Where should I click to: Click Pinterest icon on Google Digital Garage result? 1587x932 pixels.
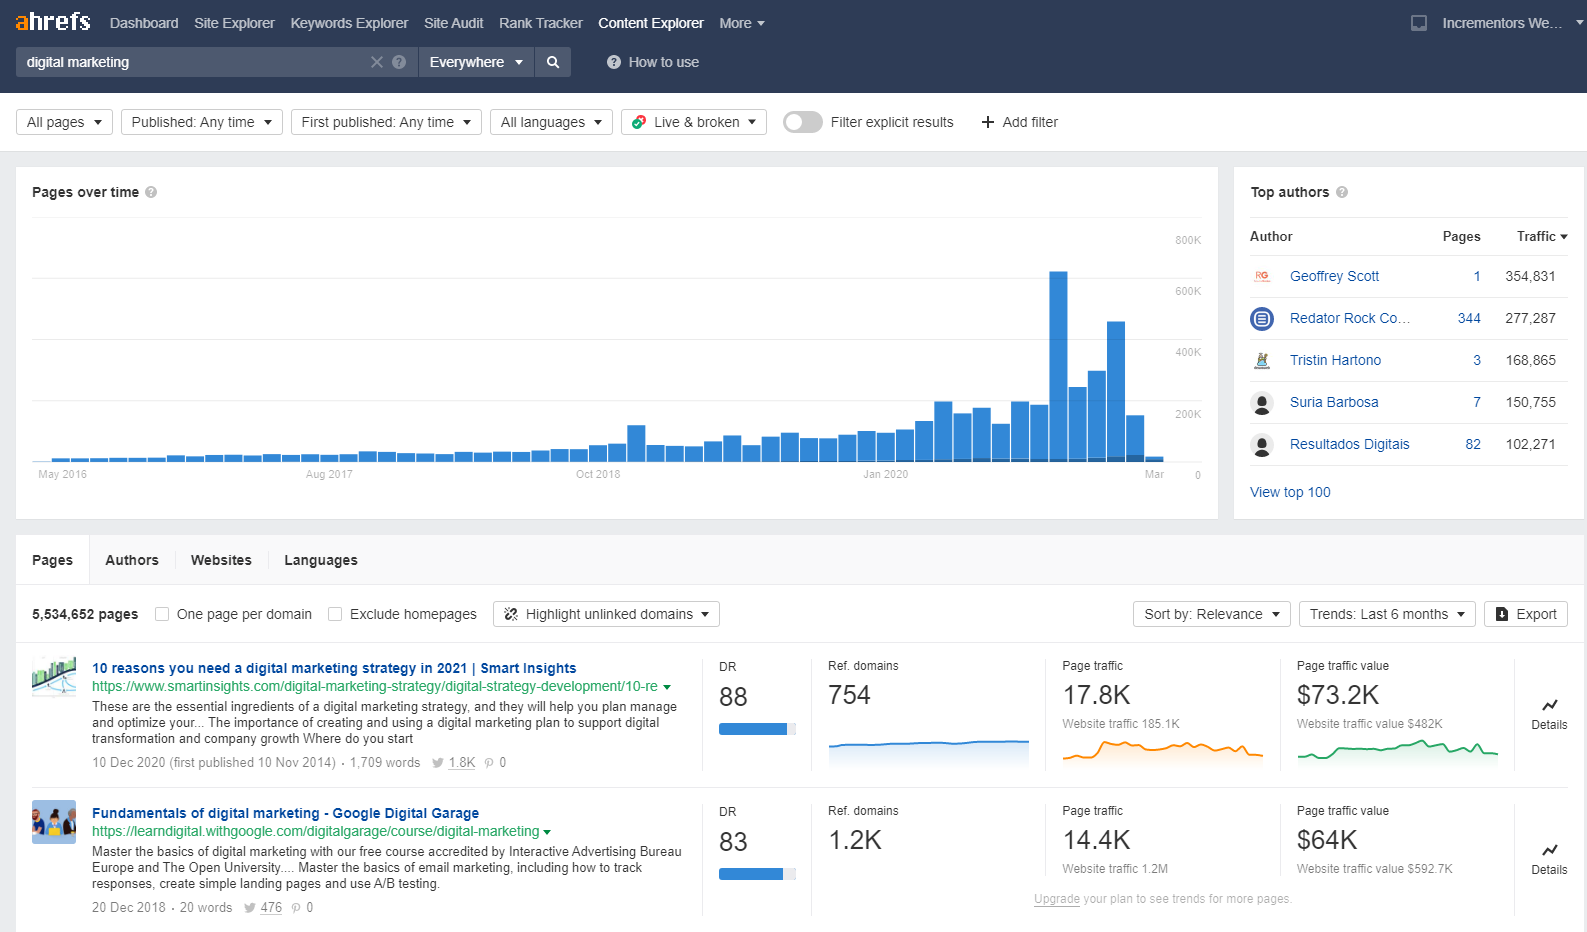click(296, 907)
